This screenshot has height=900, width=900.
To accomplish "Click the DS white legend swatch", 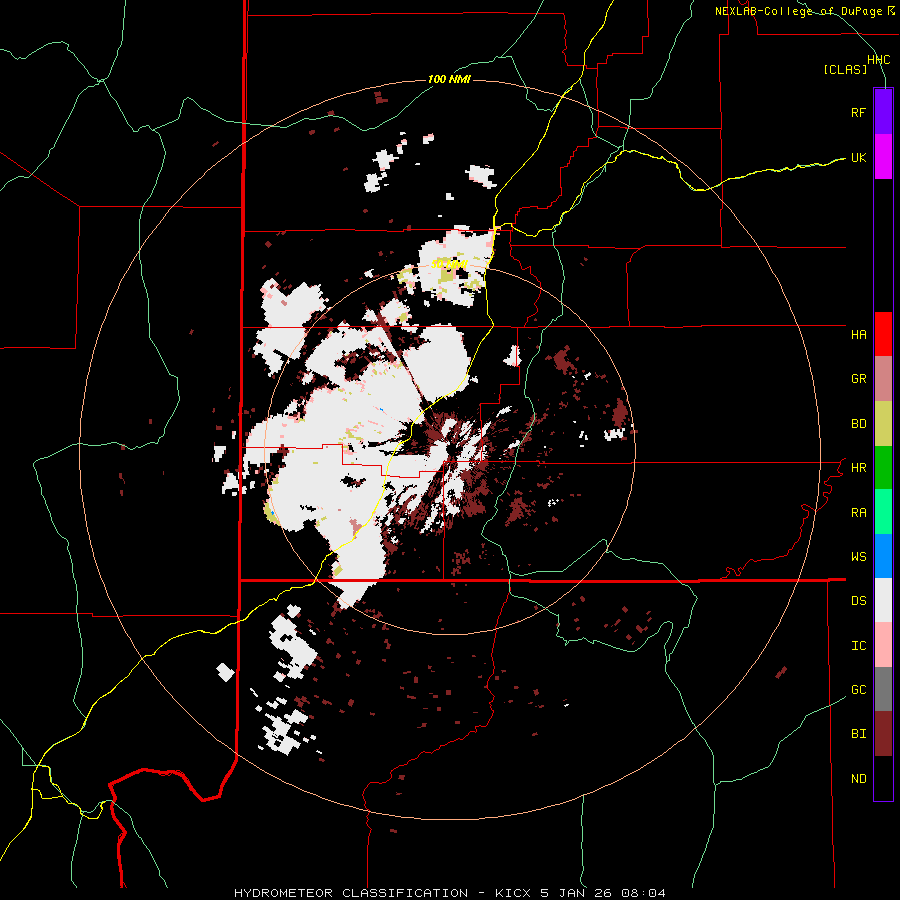I will tap(883, 600).
